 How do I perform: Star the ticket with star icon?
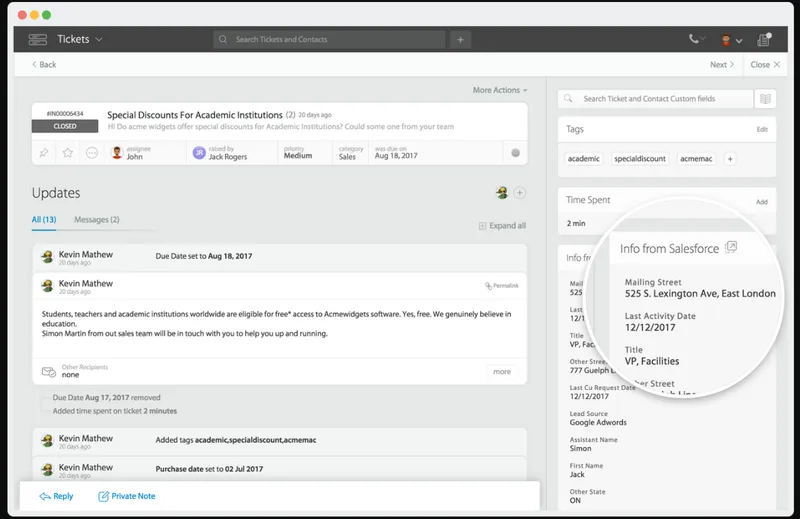click(x=67, y=153)
